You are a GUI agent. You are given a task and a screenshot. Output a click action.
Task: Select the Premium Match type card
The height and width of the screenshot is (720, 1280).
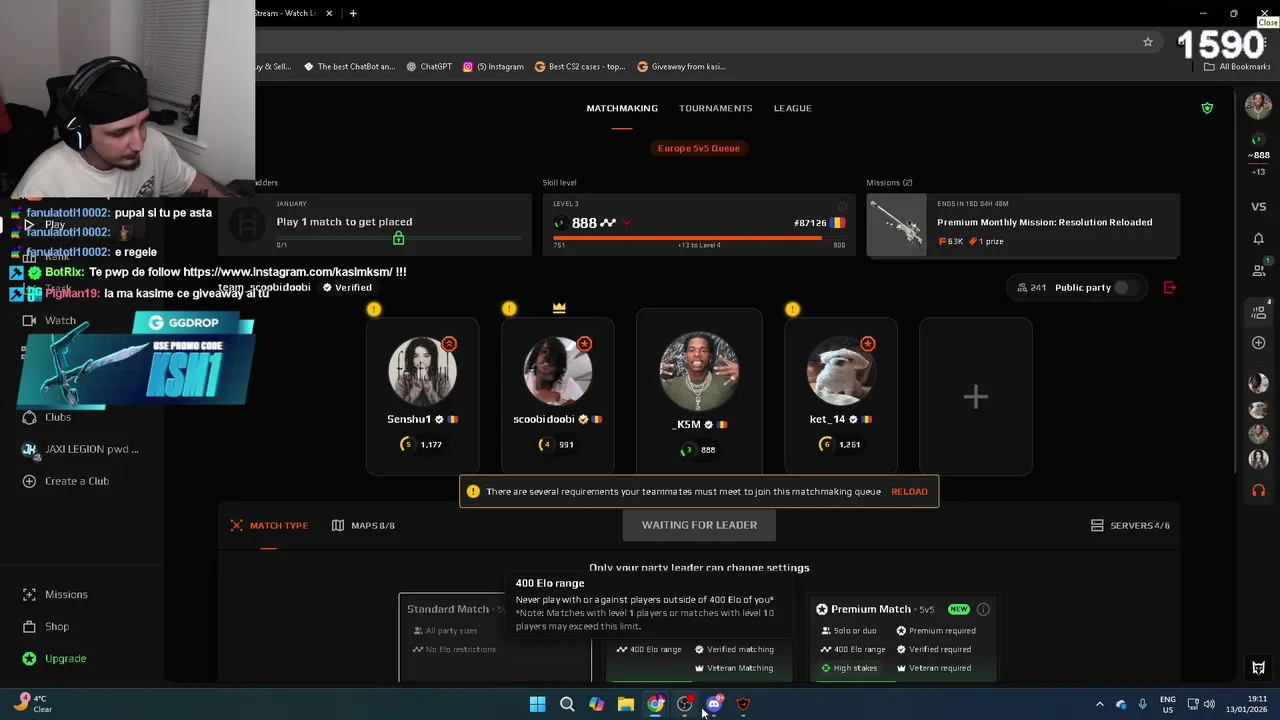pyautogui.click(x=904, y=638)
